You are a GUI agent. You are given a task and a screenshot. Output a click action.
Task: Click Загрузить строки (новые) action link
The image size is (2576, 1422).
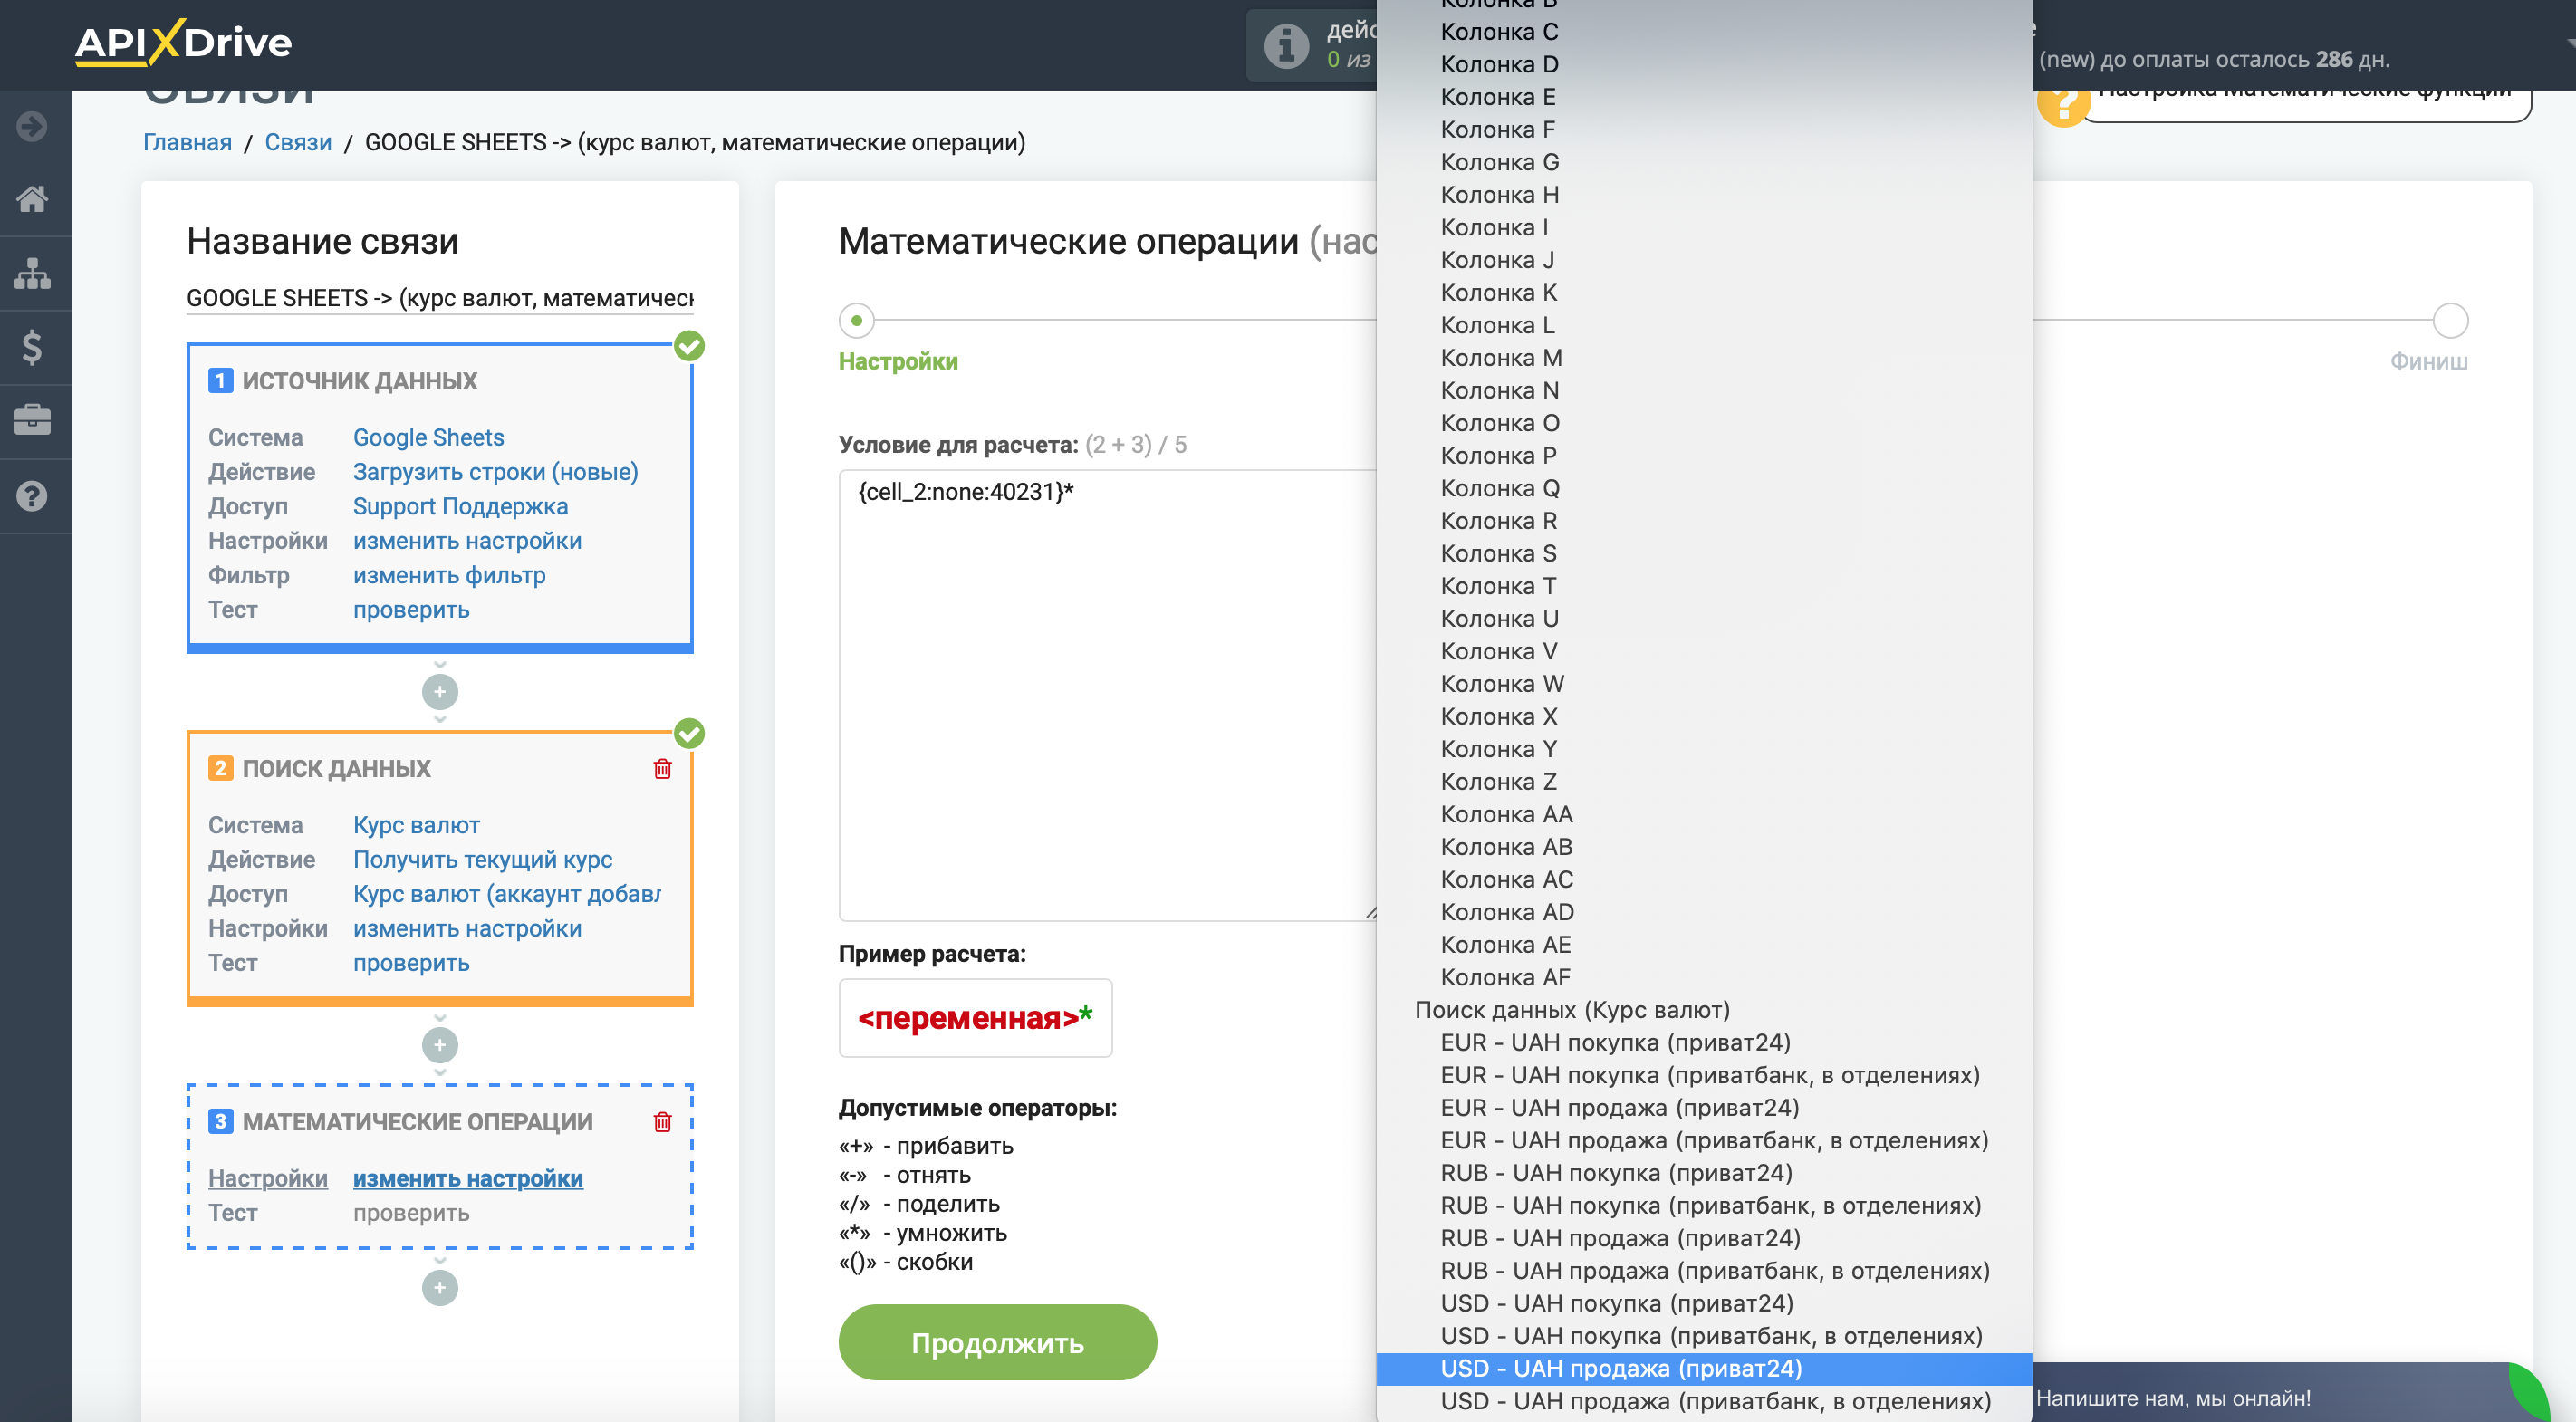[495, 471]
